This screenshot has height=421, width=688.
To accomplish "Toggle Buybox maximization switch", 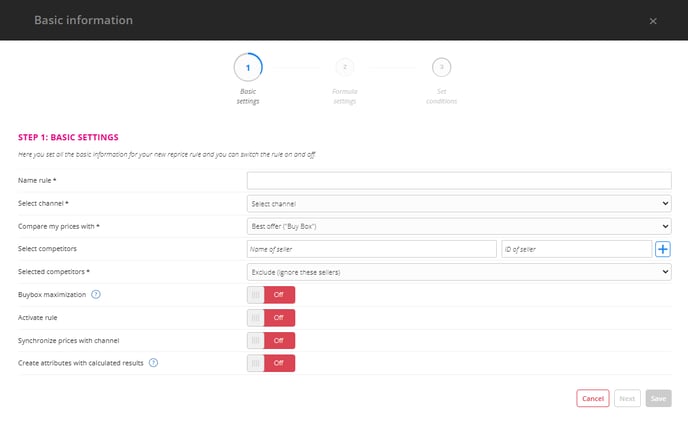I will click(x=271, y=295).
